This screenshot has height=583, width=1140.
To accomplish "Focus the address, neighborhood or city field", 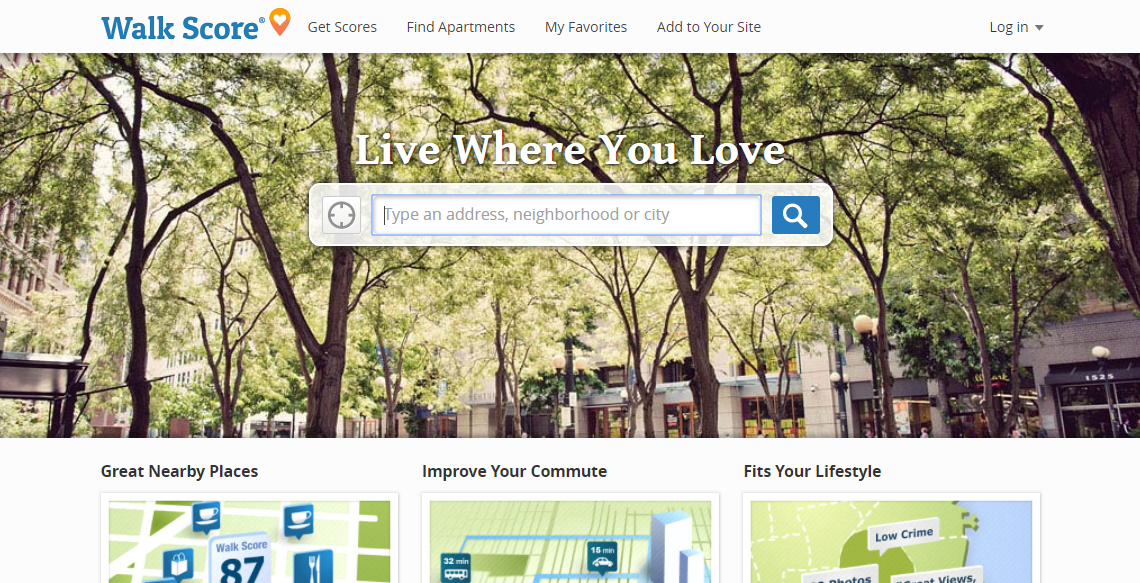I will tap(566, 215).
